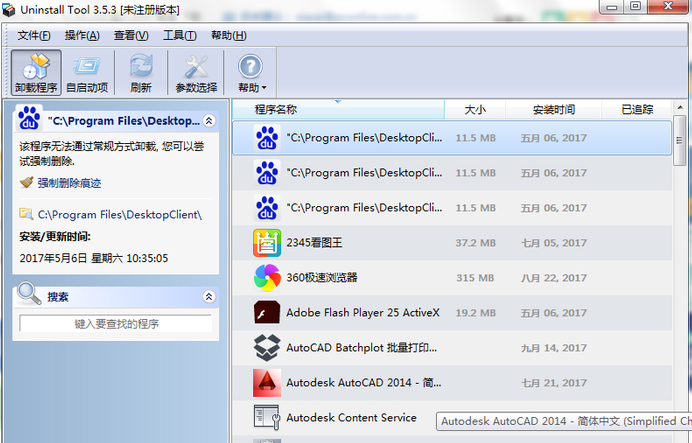
Task: Click the magnifier icon in 搜索 panel
Action: pyautogui.click(x=29, y=293)
